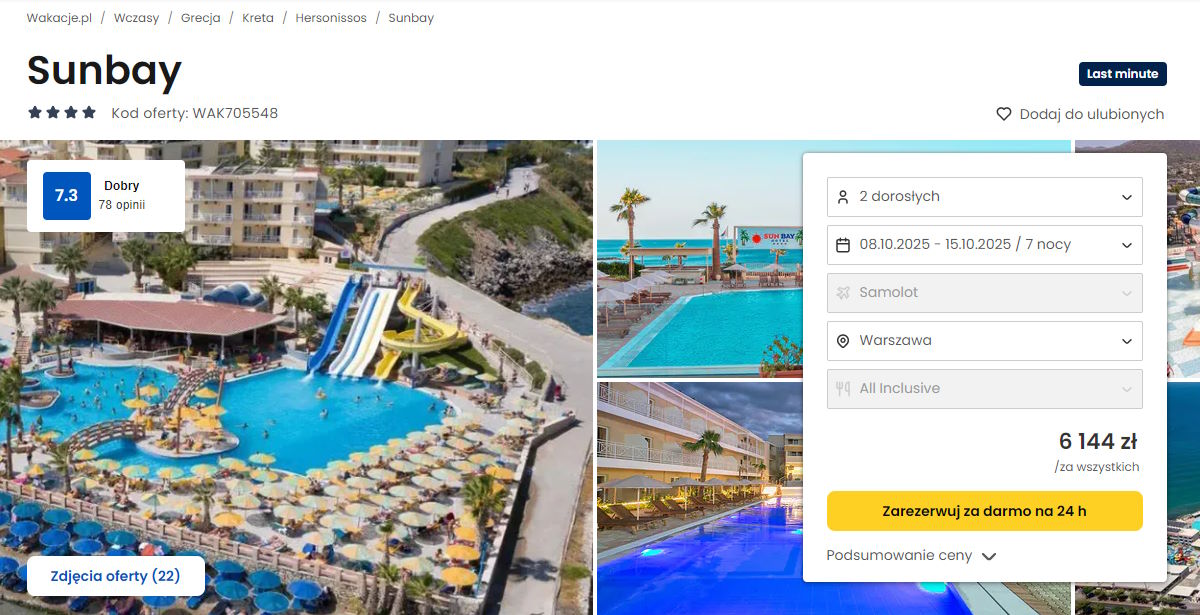Click the heart favorites icon
Viewport: 1200px width, 615px height.
1004,114
